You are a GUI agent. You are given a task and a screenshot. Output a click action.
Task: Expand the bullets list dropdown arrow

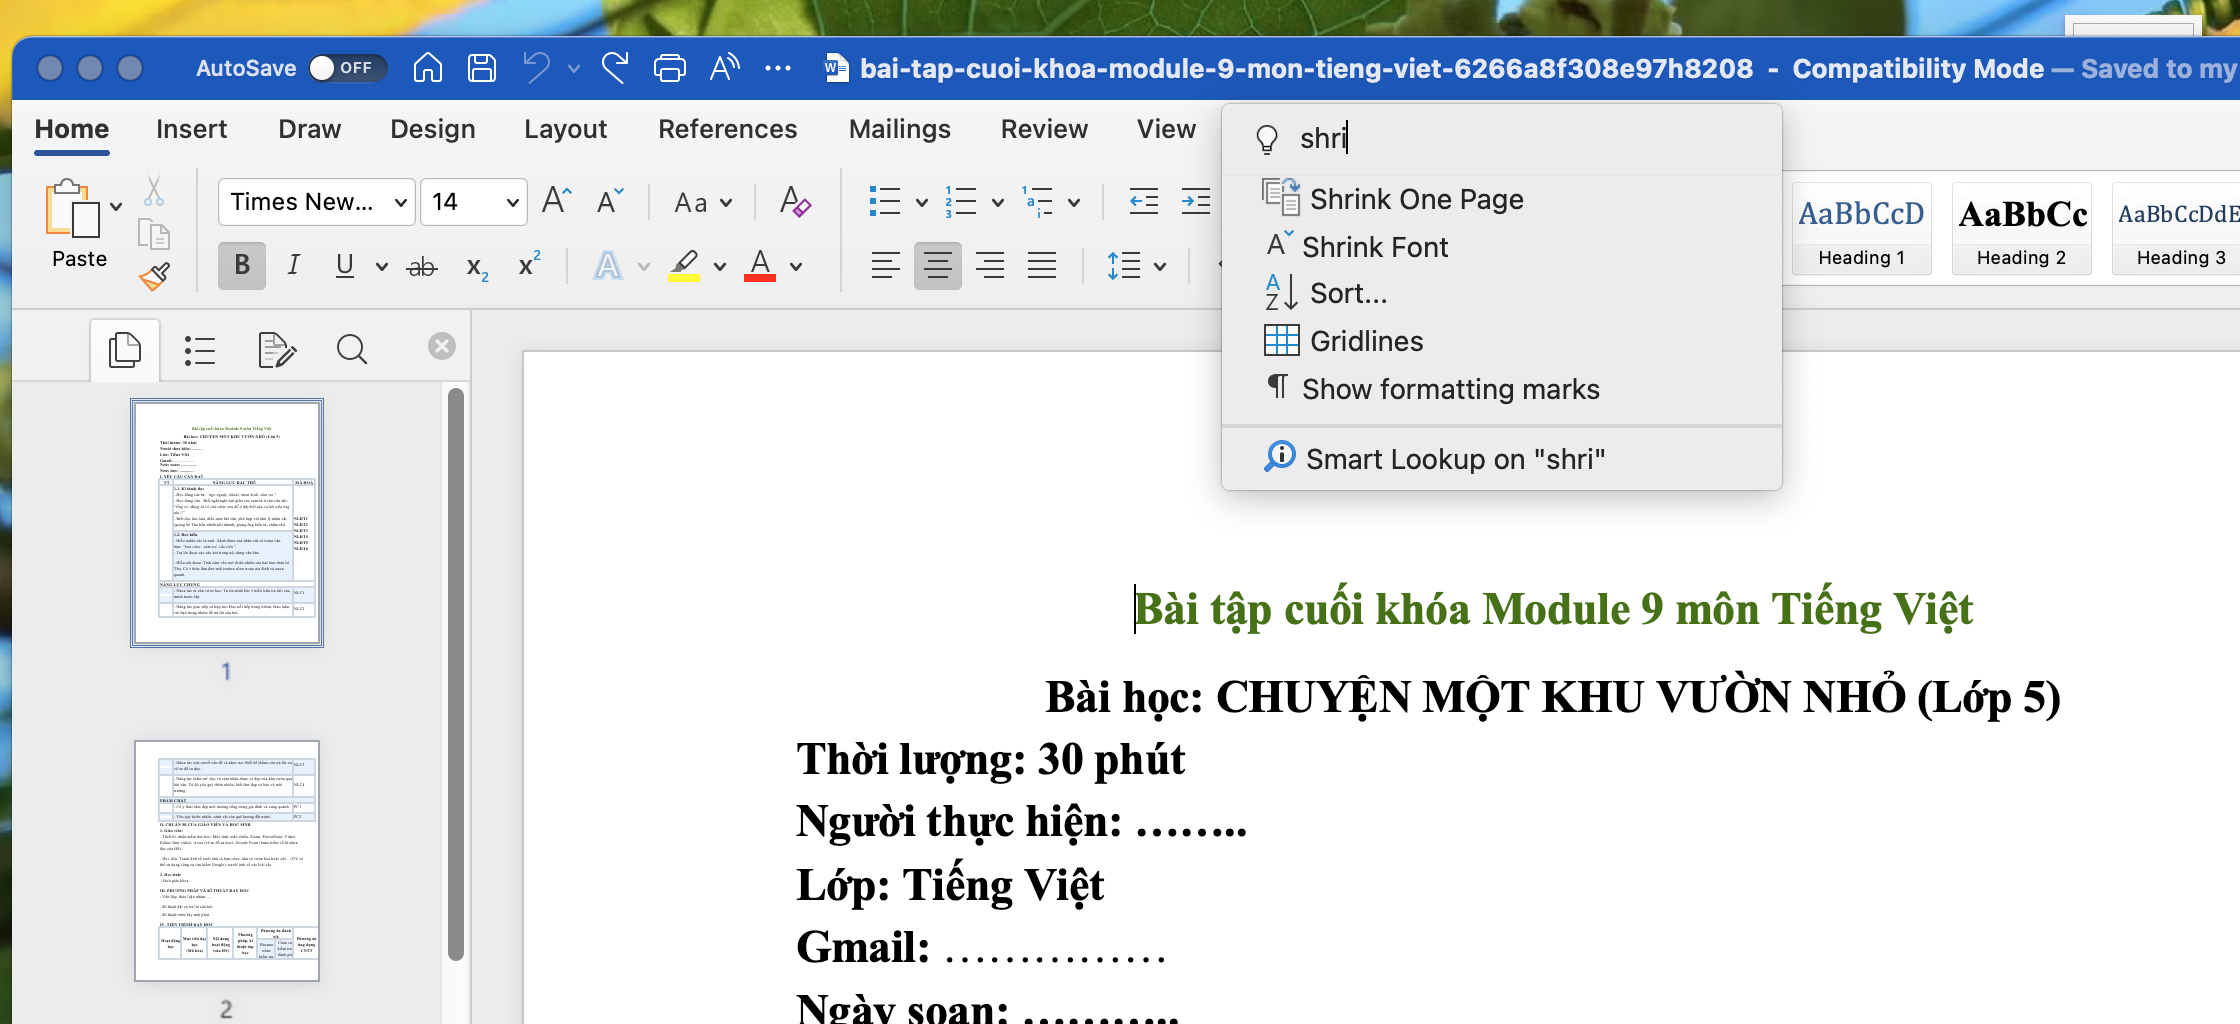(x=921, y=203)
